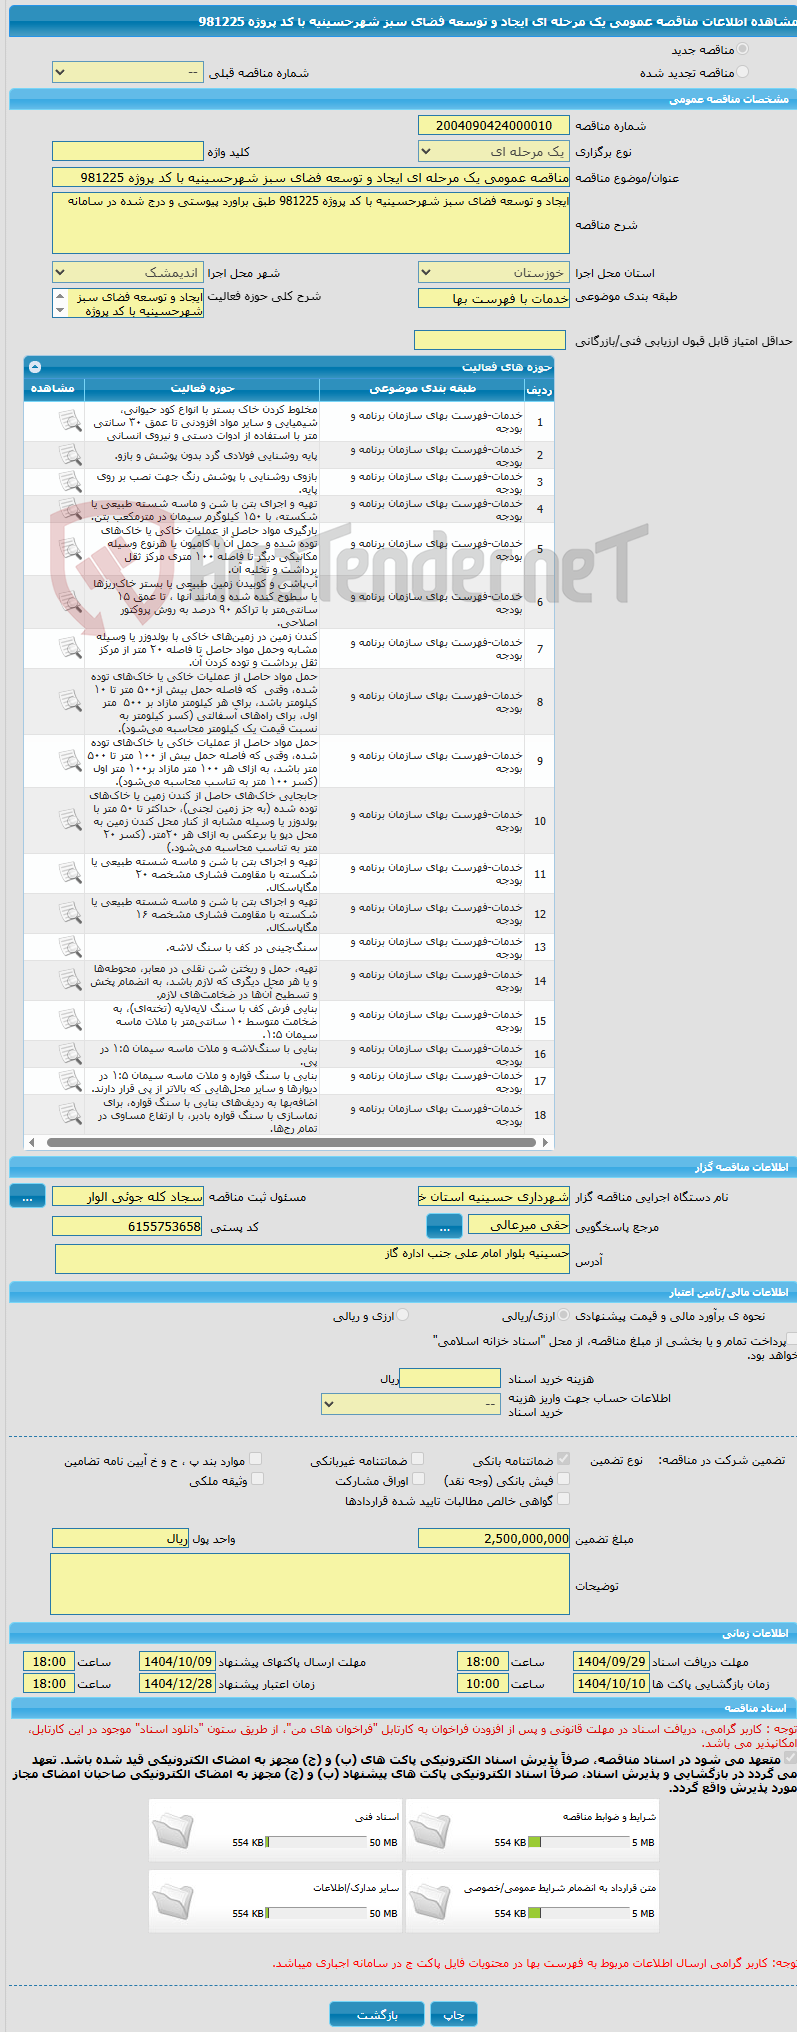
Task: Click مهلت دریافت اسناد date 1404/09/29
Action: [611, 1661]
